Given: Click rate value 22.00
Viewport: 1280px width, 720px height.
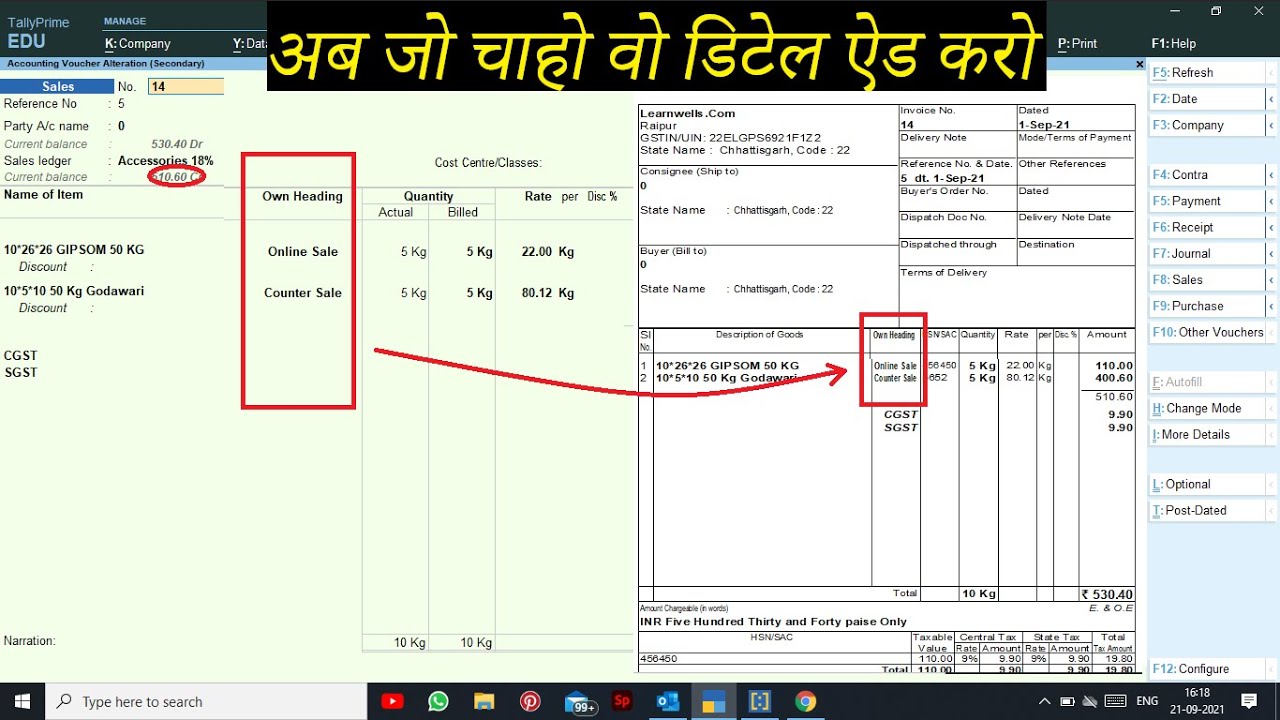Looking at the screenshot, I should coord(537,252).
